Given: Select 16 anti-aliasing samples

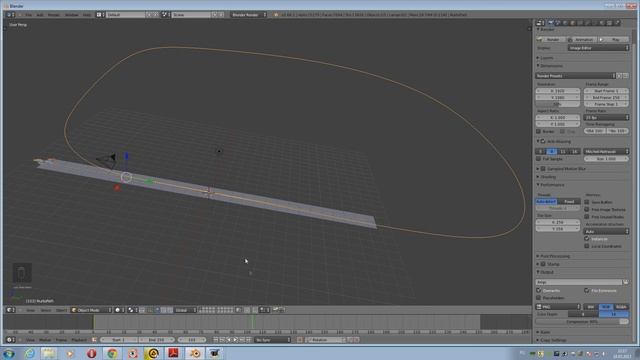Looking at the screenshot, I should (575, 152).
